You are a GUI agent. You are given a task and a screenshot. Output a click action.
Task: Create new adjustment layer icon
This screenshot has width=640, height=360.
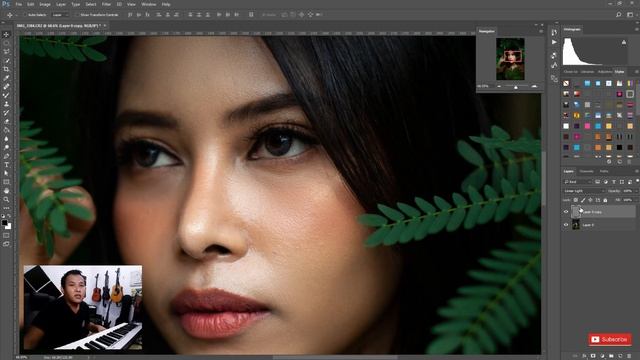602,356
